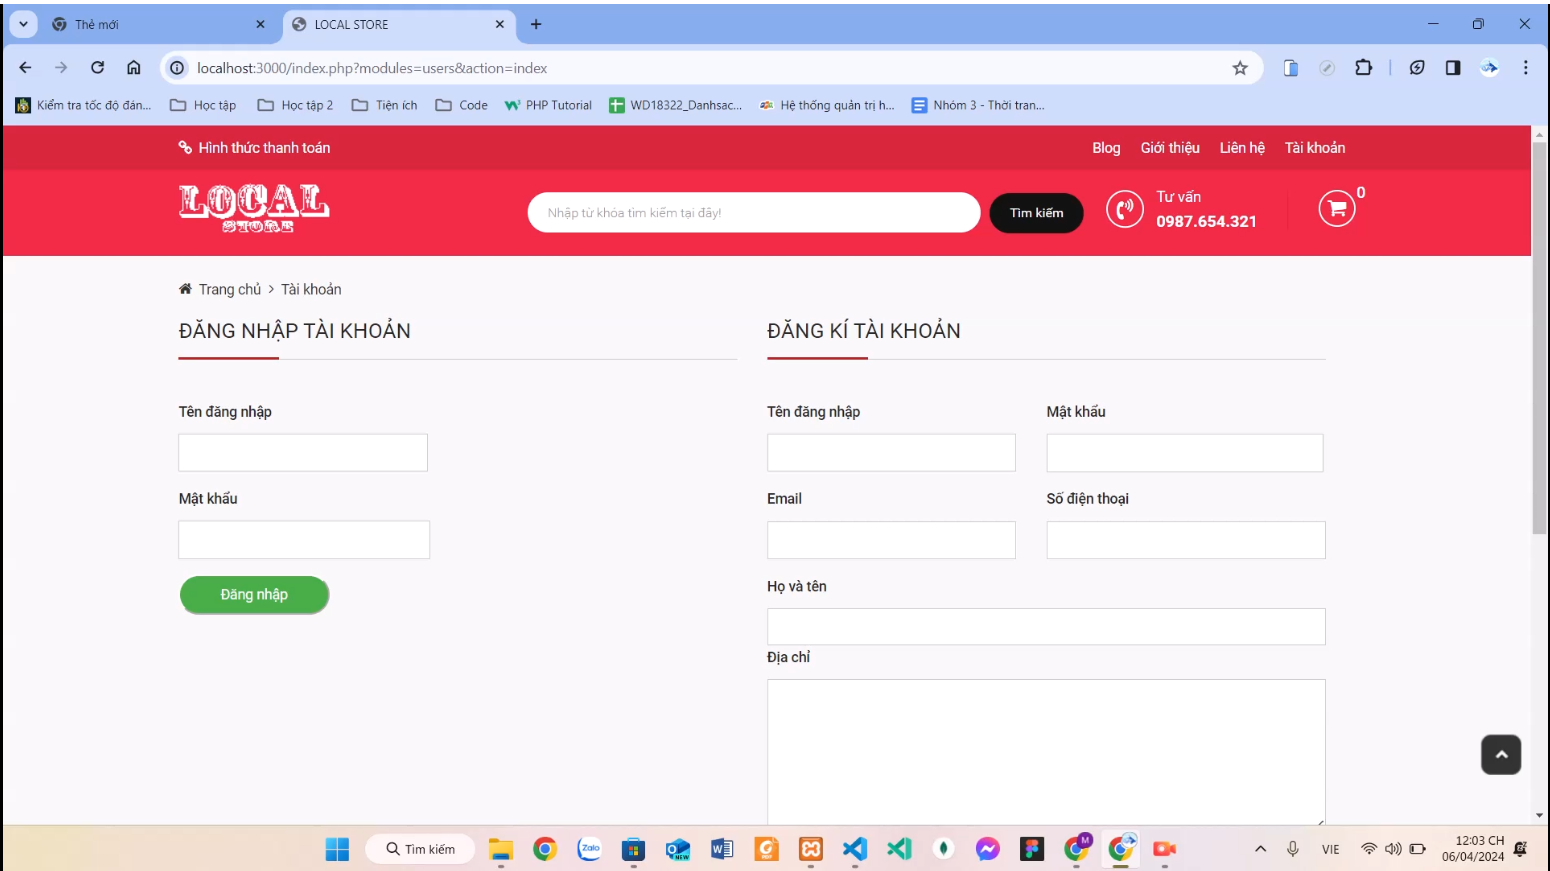
Task: Click the browser back arrow
Action: click(x=26, y=68)
